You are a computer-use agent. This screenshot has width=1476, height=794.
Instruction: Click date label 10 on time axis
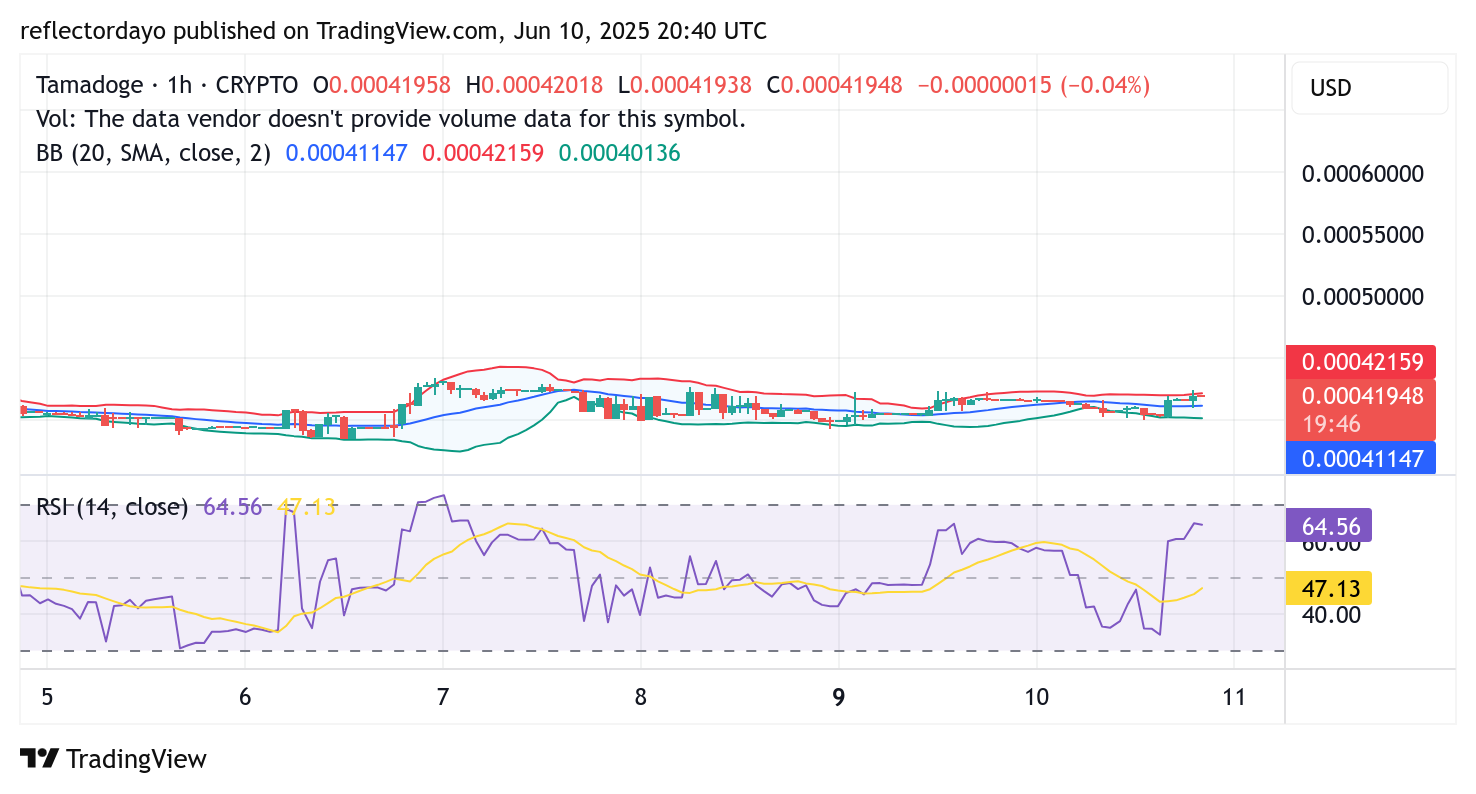1037,697
